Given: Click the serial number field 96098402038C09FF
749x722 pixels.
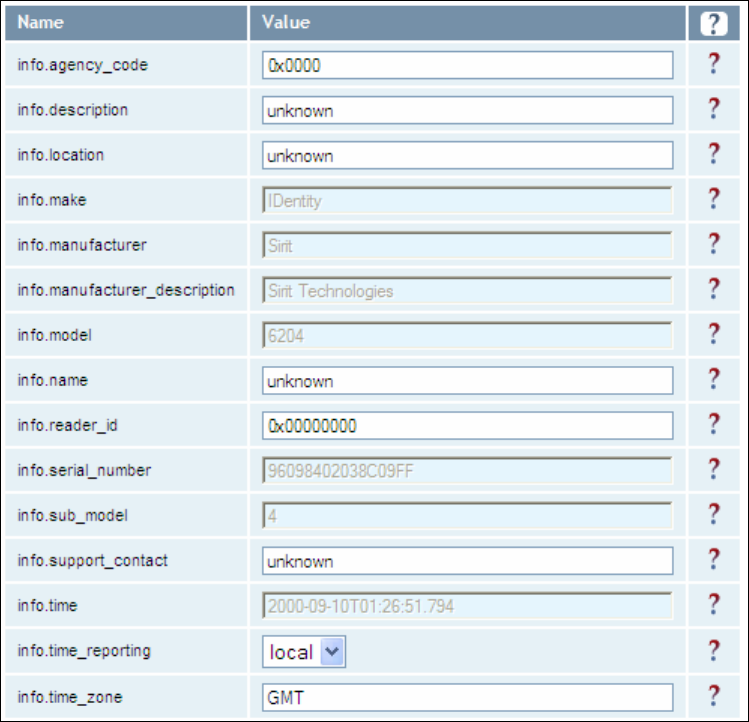Looking at the screenshot, I should [x=468, y=471].
